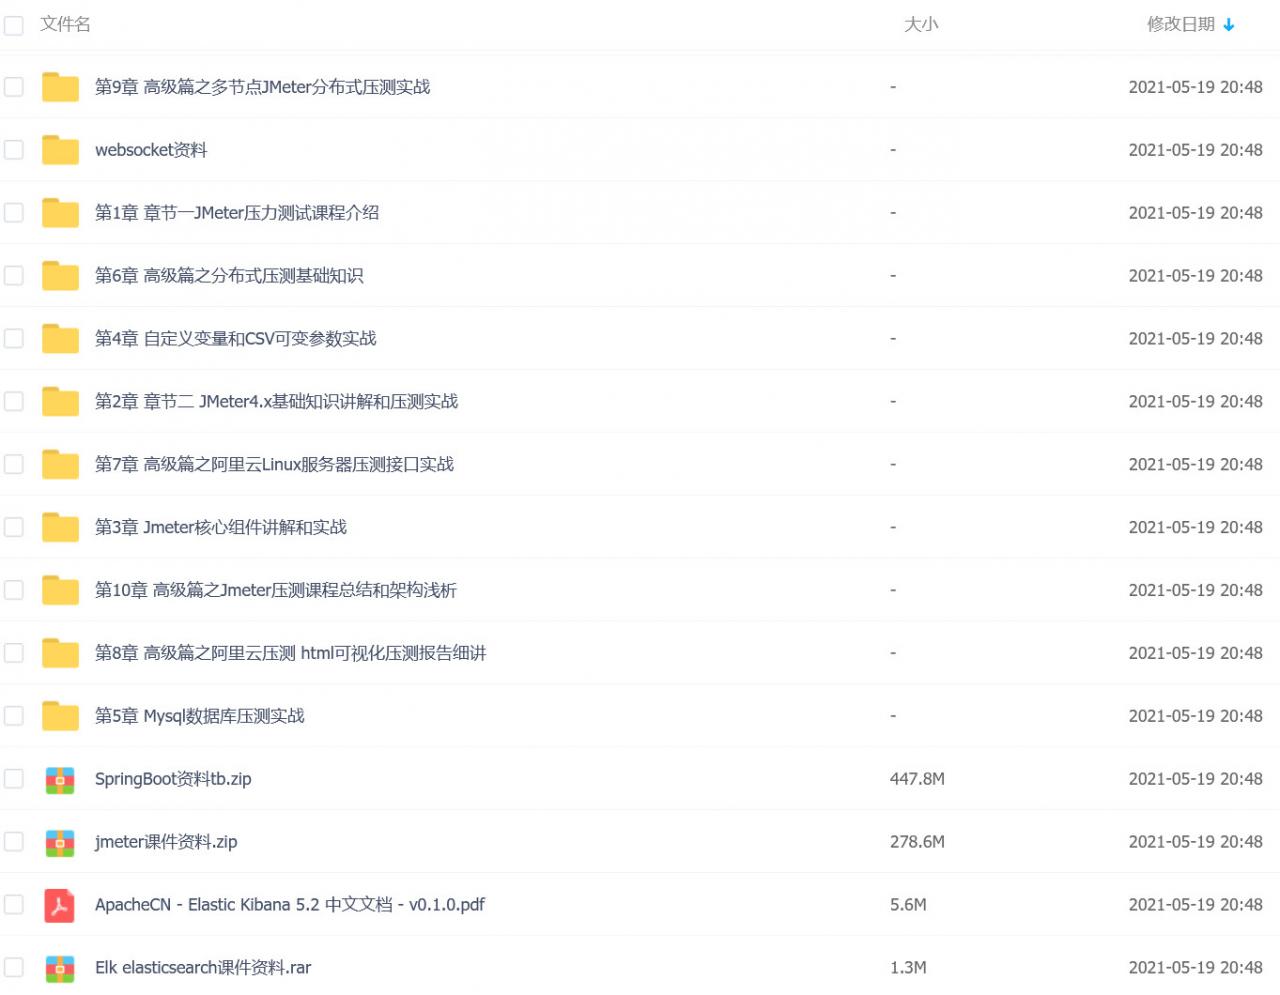This screenshot has width=1280, height=995.
Task: Tick checkbox for 第6章 分布式压测基础知识
Action: (13, 276)
